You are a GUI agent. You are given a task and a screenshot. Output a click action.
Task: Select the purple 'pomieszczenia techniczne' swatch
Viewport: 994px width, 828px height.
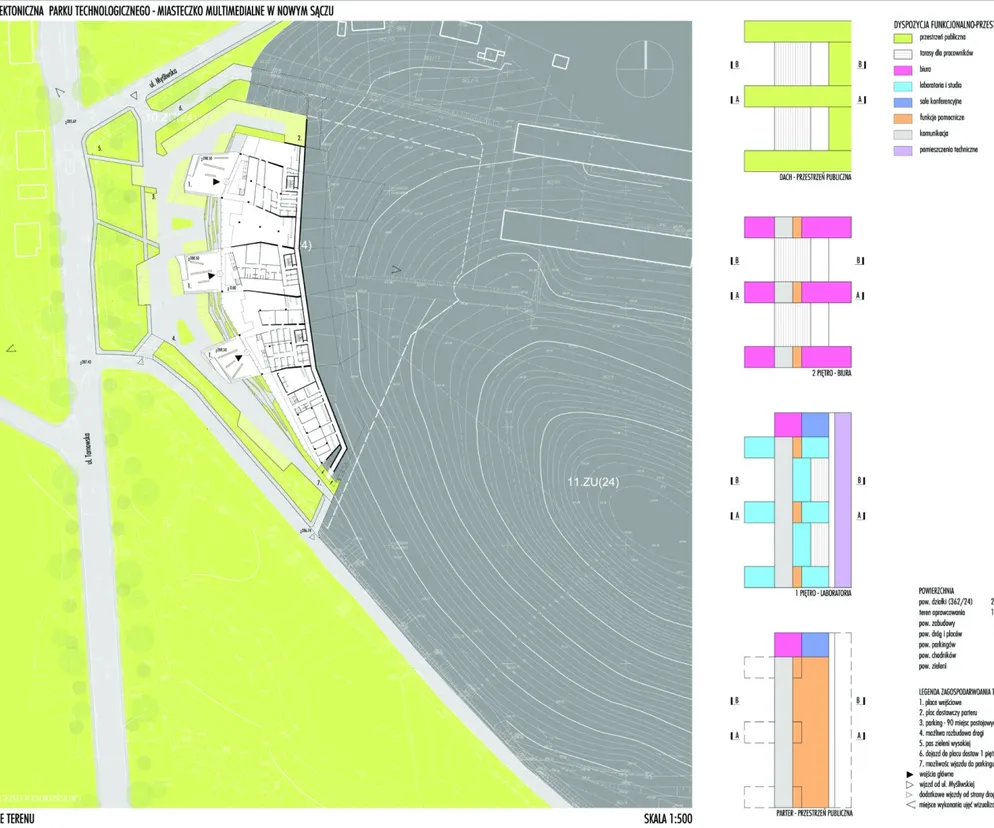[903, 150]
